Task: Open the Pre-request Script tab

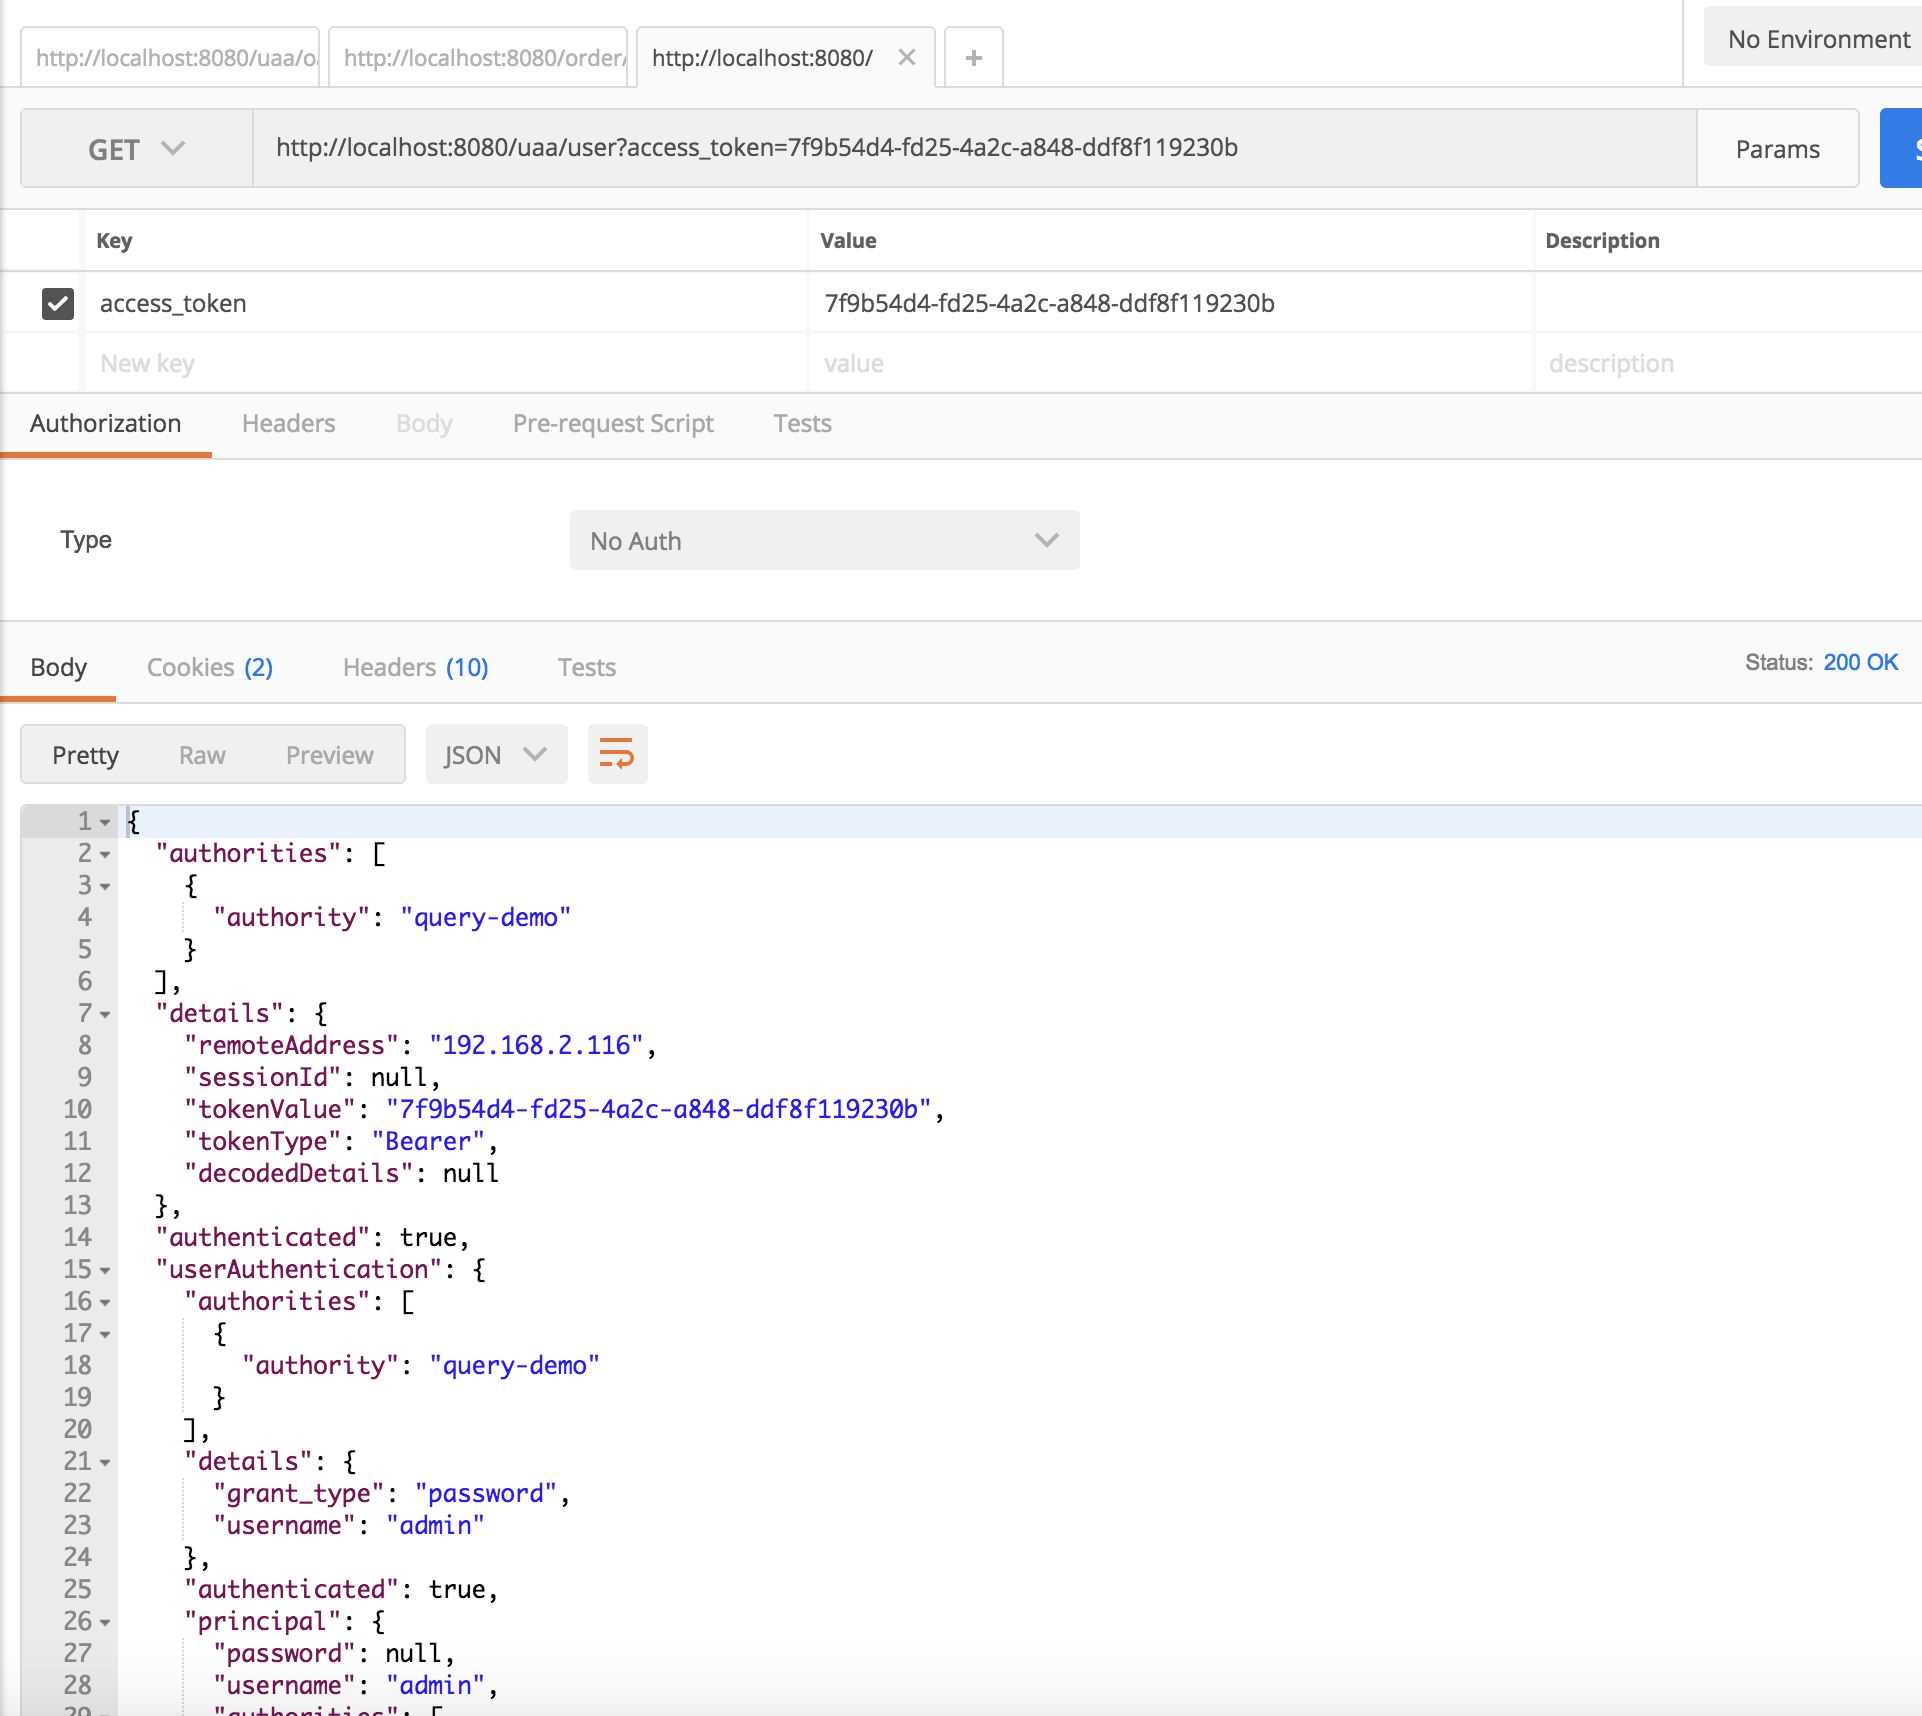Action: point(613,424)
